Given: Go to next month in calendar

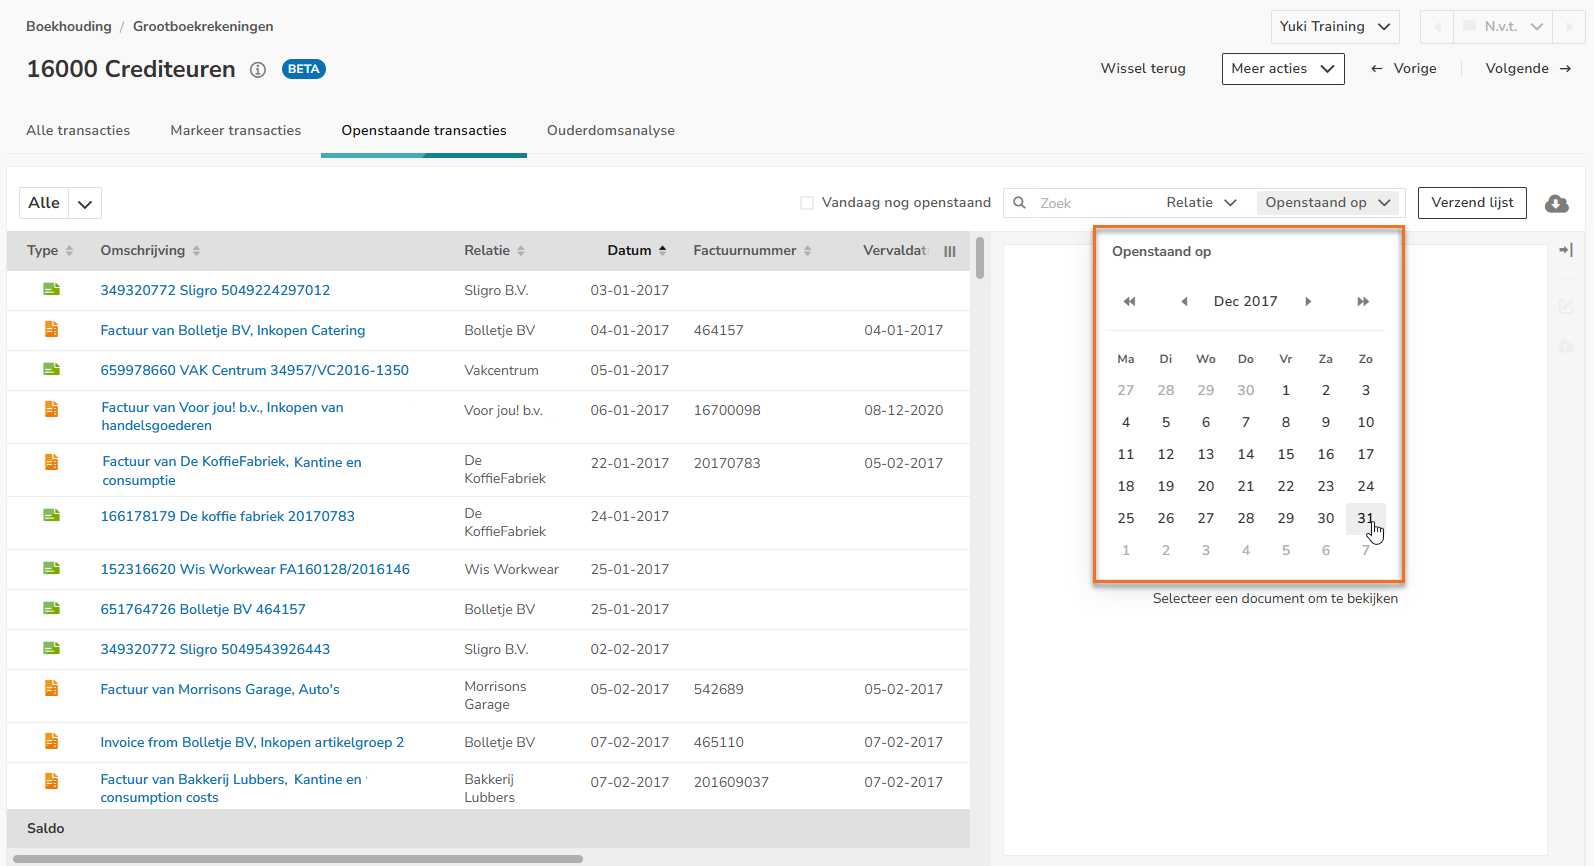Looking at the screenshot, I should click(1307, 301).
